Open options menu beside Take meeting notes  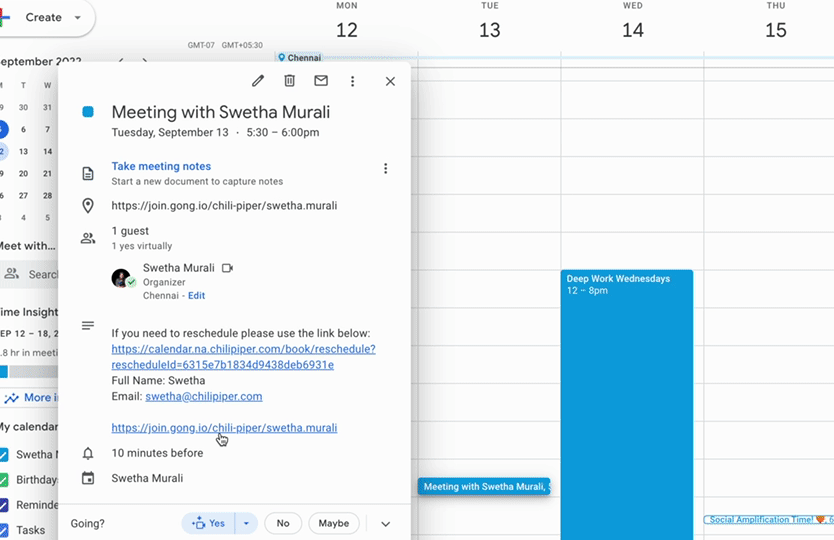coord(386,169)
